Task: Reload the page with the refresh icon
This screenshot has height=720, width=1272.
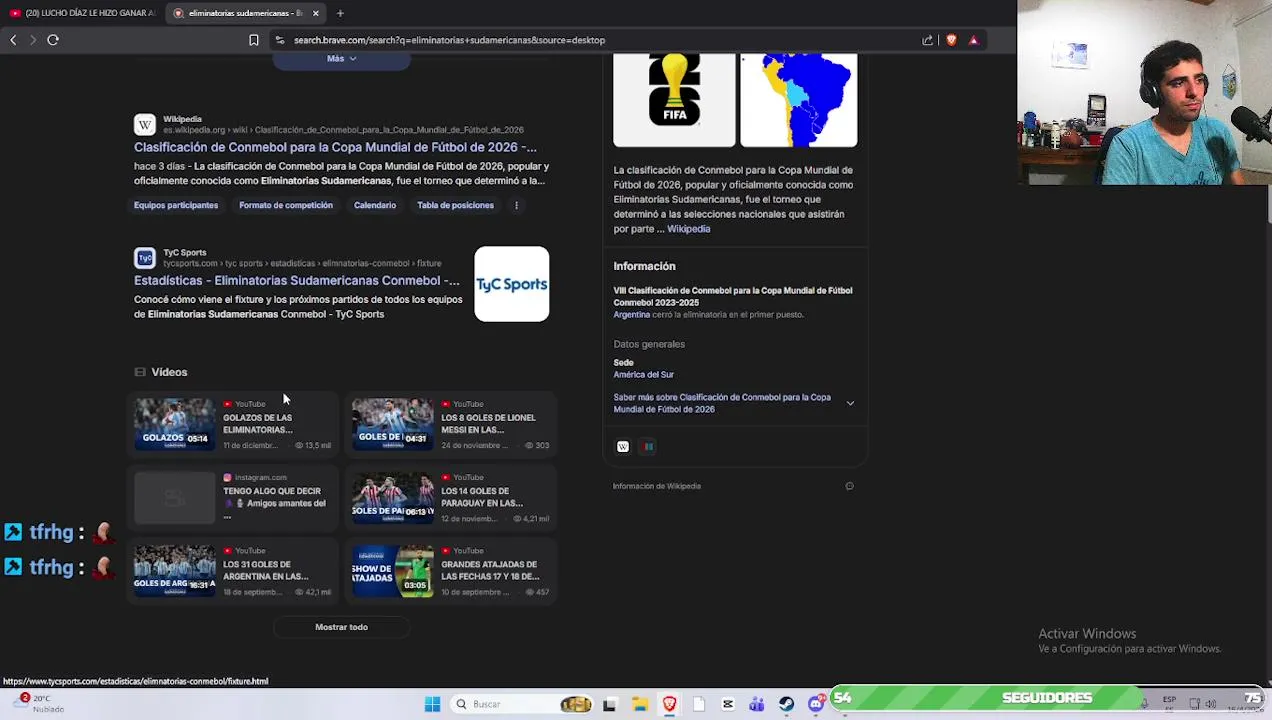Action: pyautogui.click(x=53, y=40)
